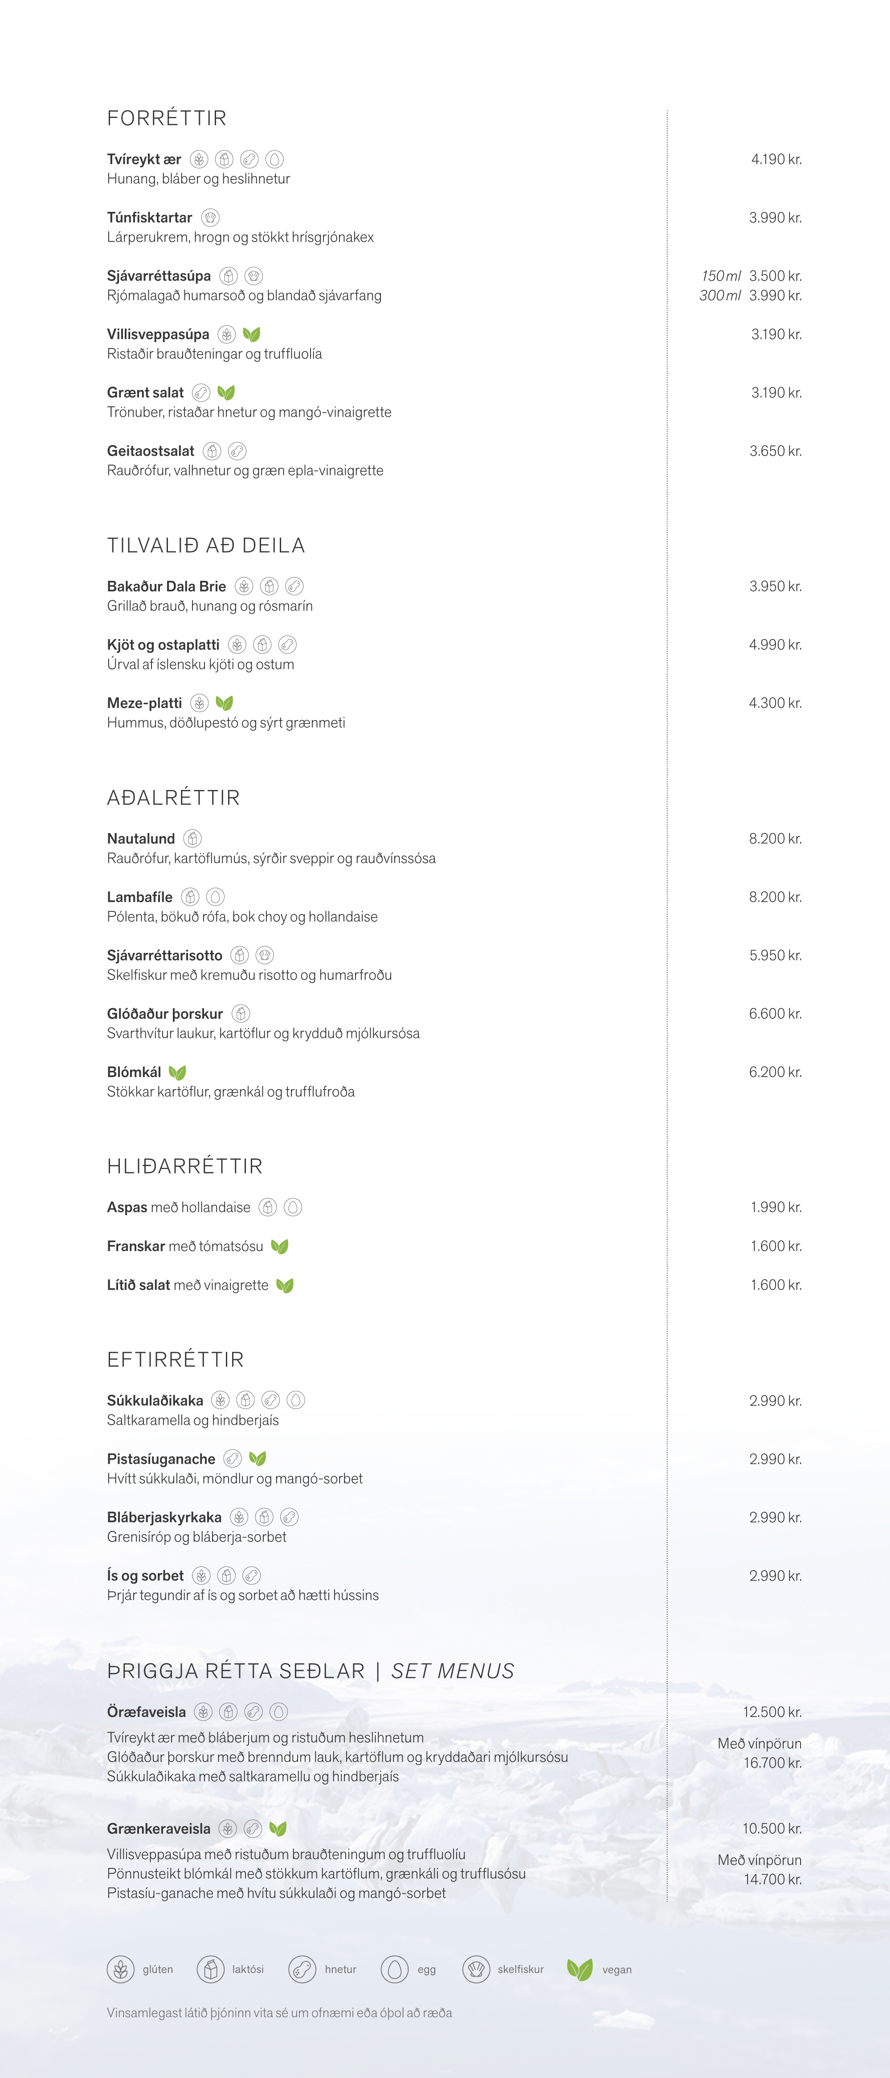Click the green vegan leaf legend icon
890x2078 pixels.
(580, 1969)
